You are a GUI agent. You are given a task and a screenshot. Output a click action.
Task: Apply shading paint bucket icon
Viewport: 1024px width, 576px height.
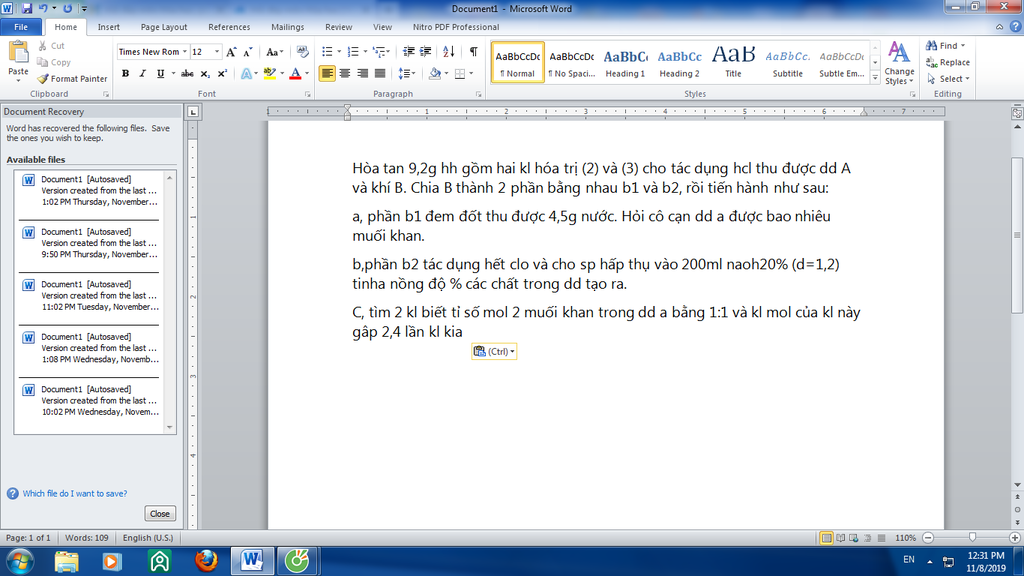pyautogui.click(x=434, y=74)
